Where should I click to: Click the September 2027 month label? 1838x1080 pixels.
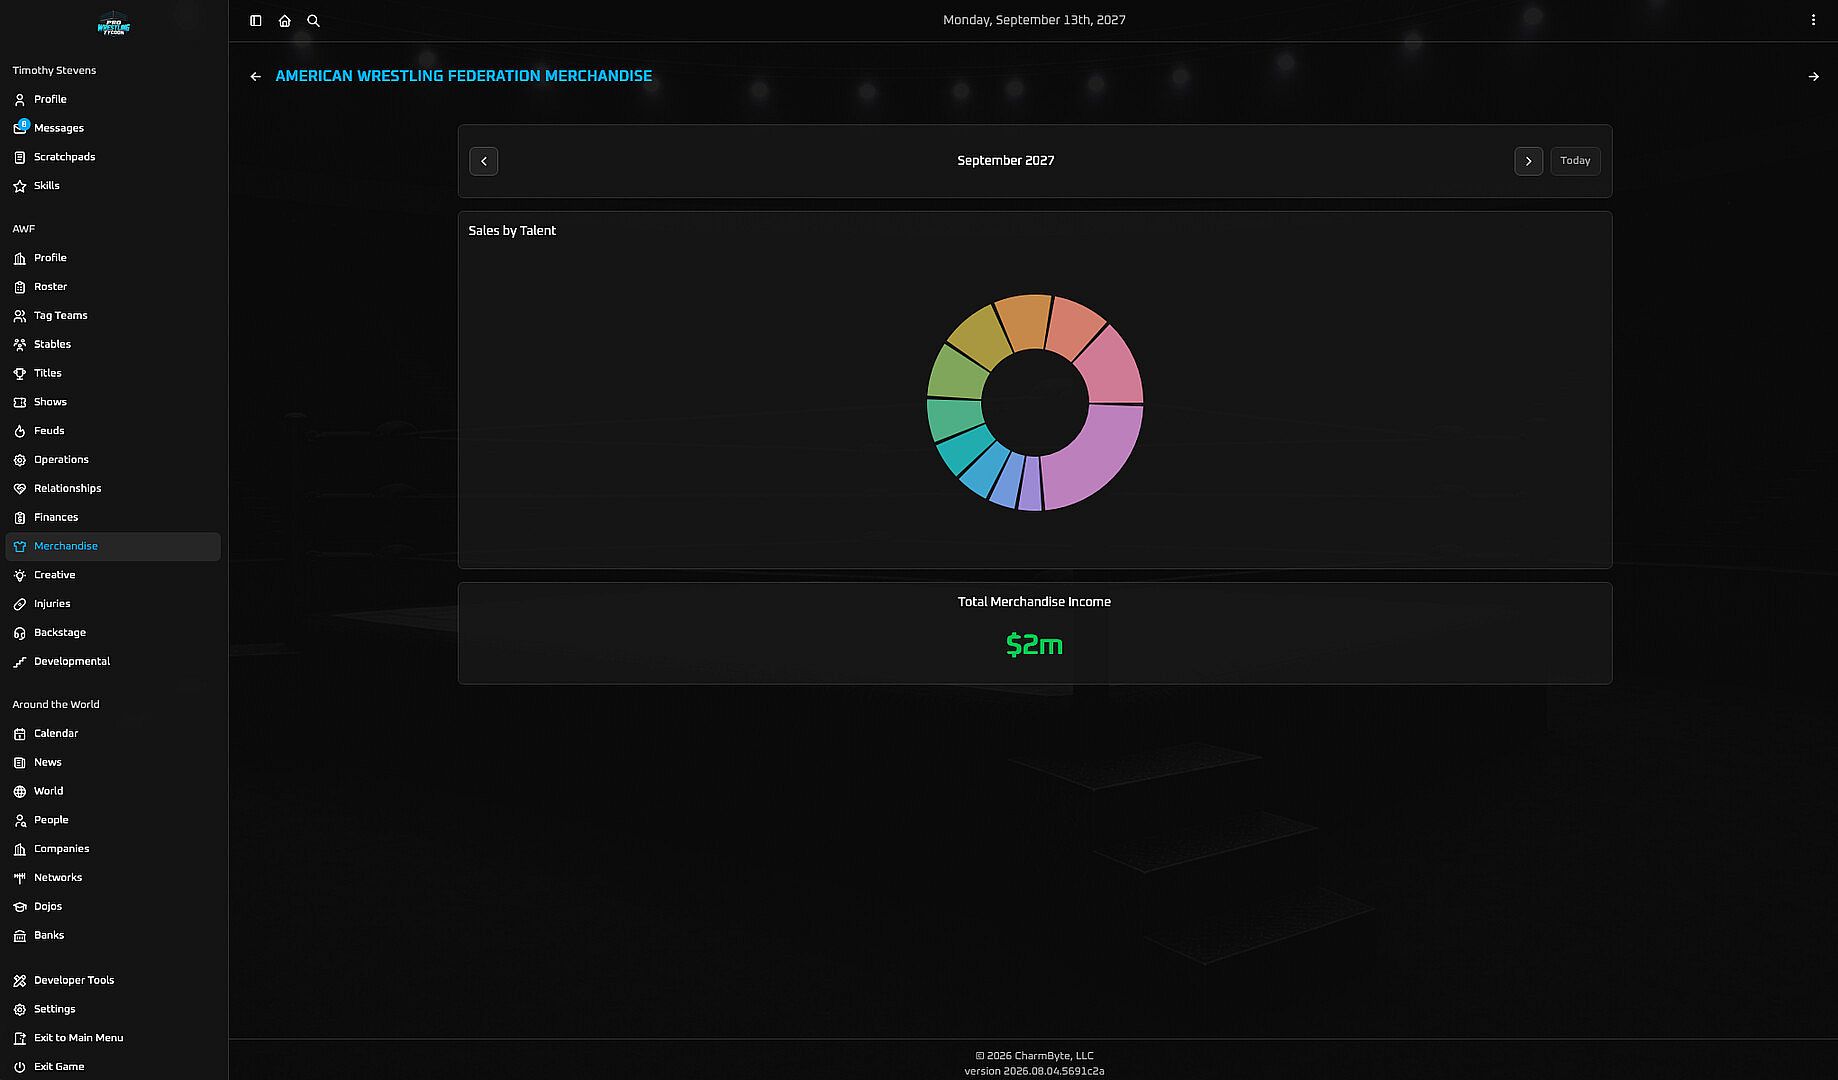click(1005, 161)
